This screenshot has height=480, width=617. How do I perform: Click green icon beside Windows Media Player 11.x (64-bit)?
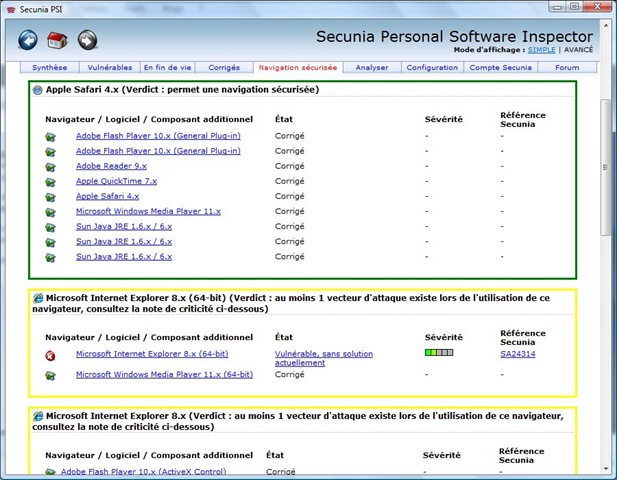coord(50,376)
